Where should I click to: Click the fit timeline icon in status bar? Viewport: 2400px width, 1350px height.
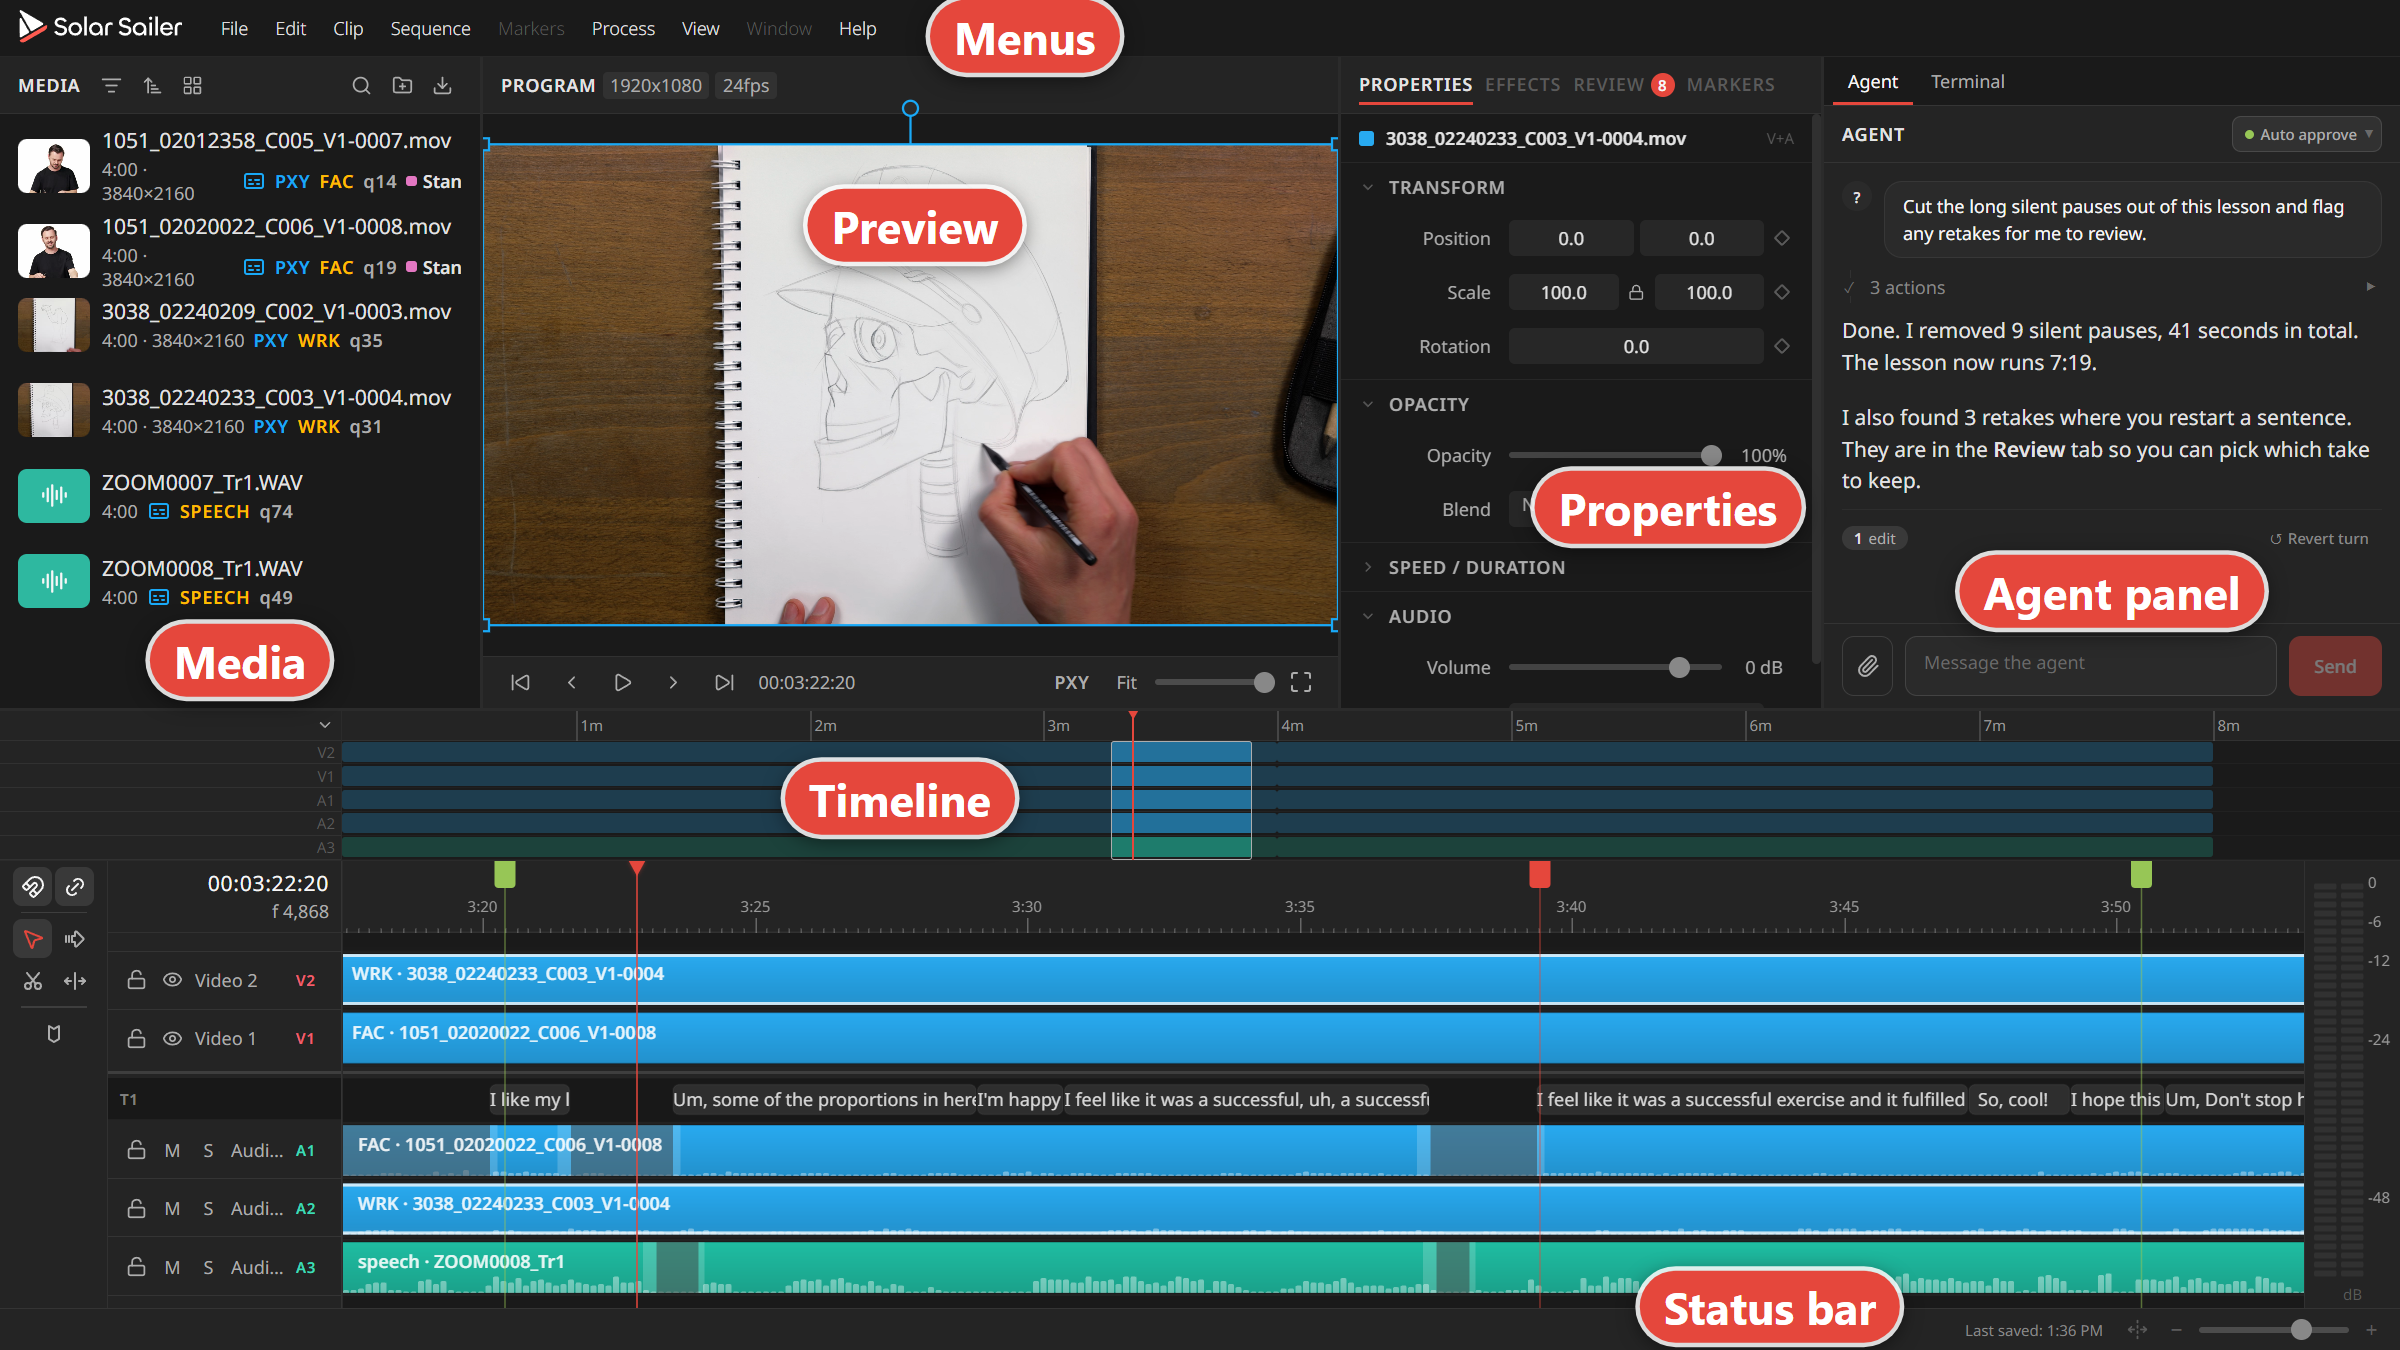coord(2137,1330)
